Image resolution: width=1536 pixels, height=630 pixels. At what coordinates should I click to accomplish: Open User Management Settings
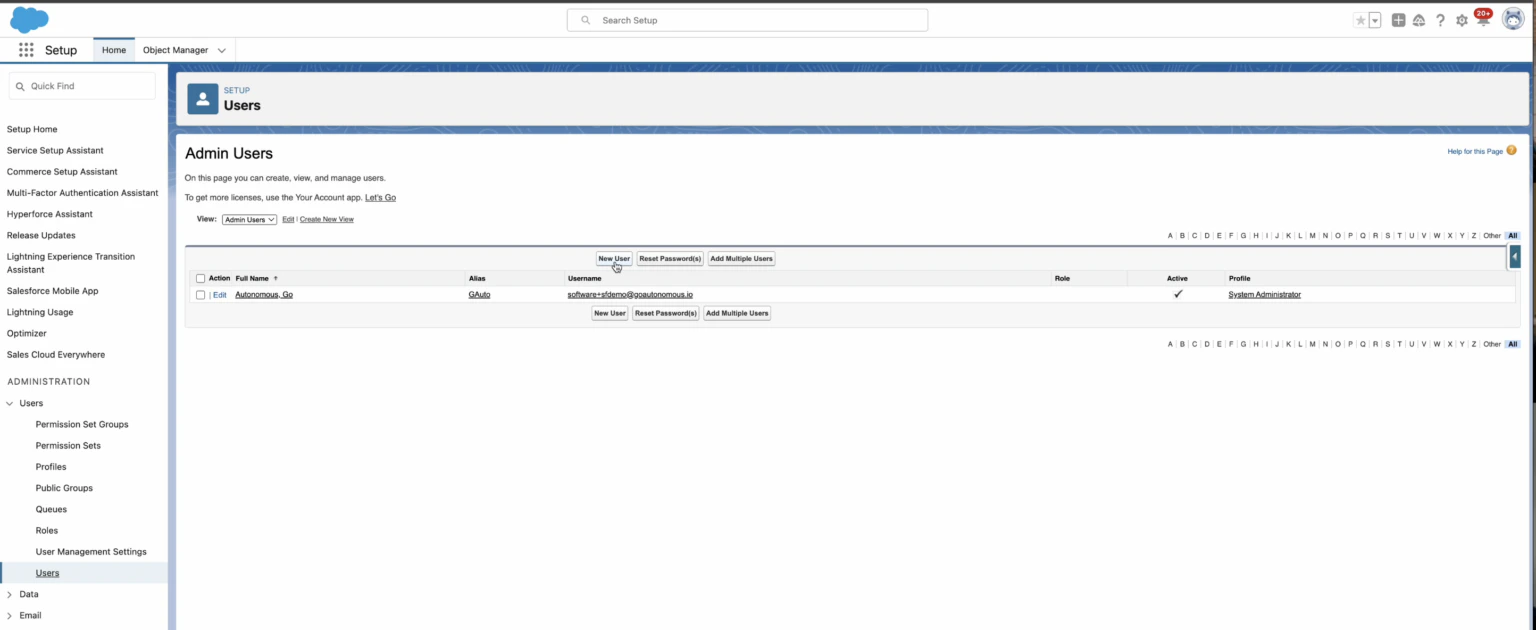tap(91, 551)
